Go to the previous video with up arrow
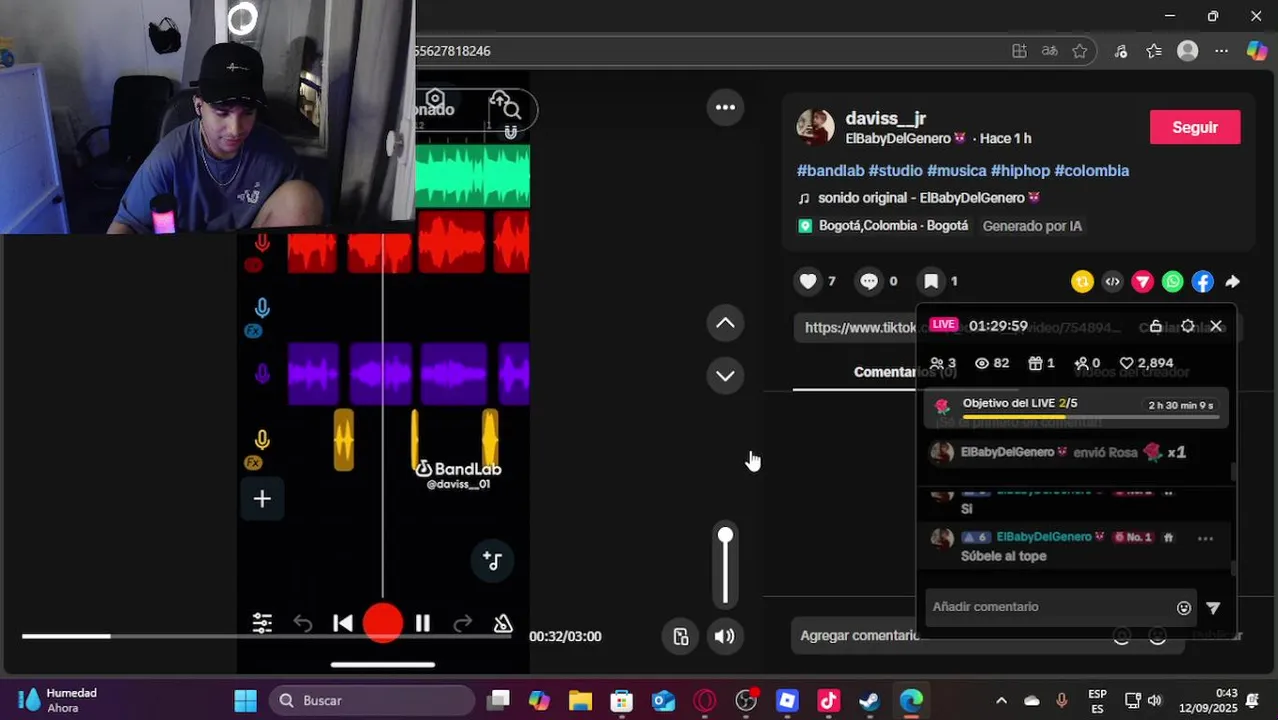Viewport: 1278px width, 720px height. coord(725,323)
